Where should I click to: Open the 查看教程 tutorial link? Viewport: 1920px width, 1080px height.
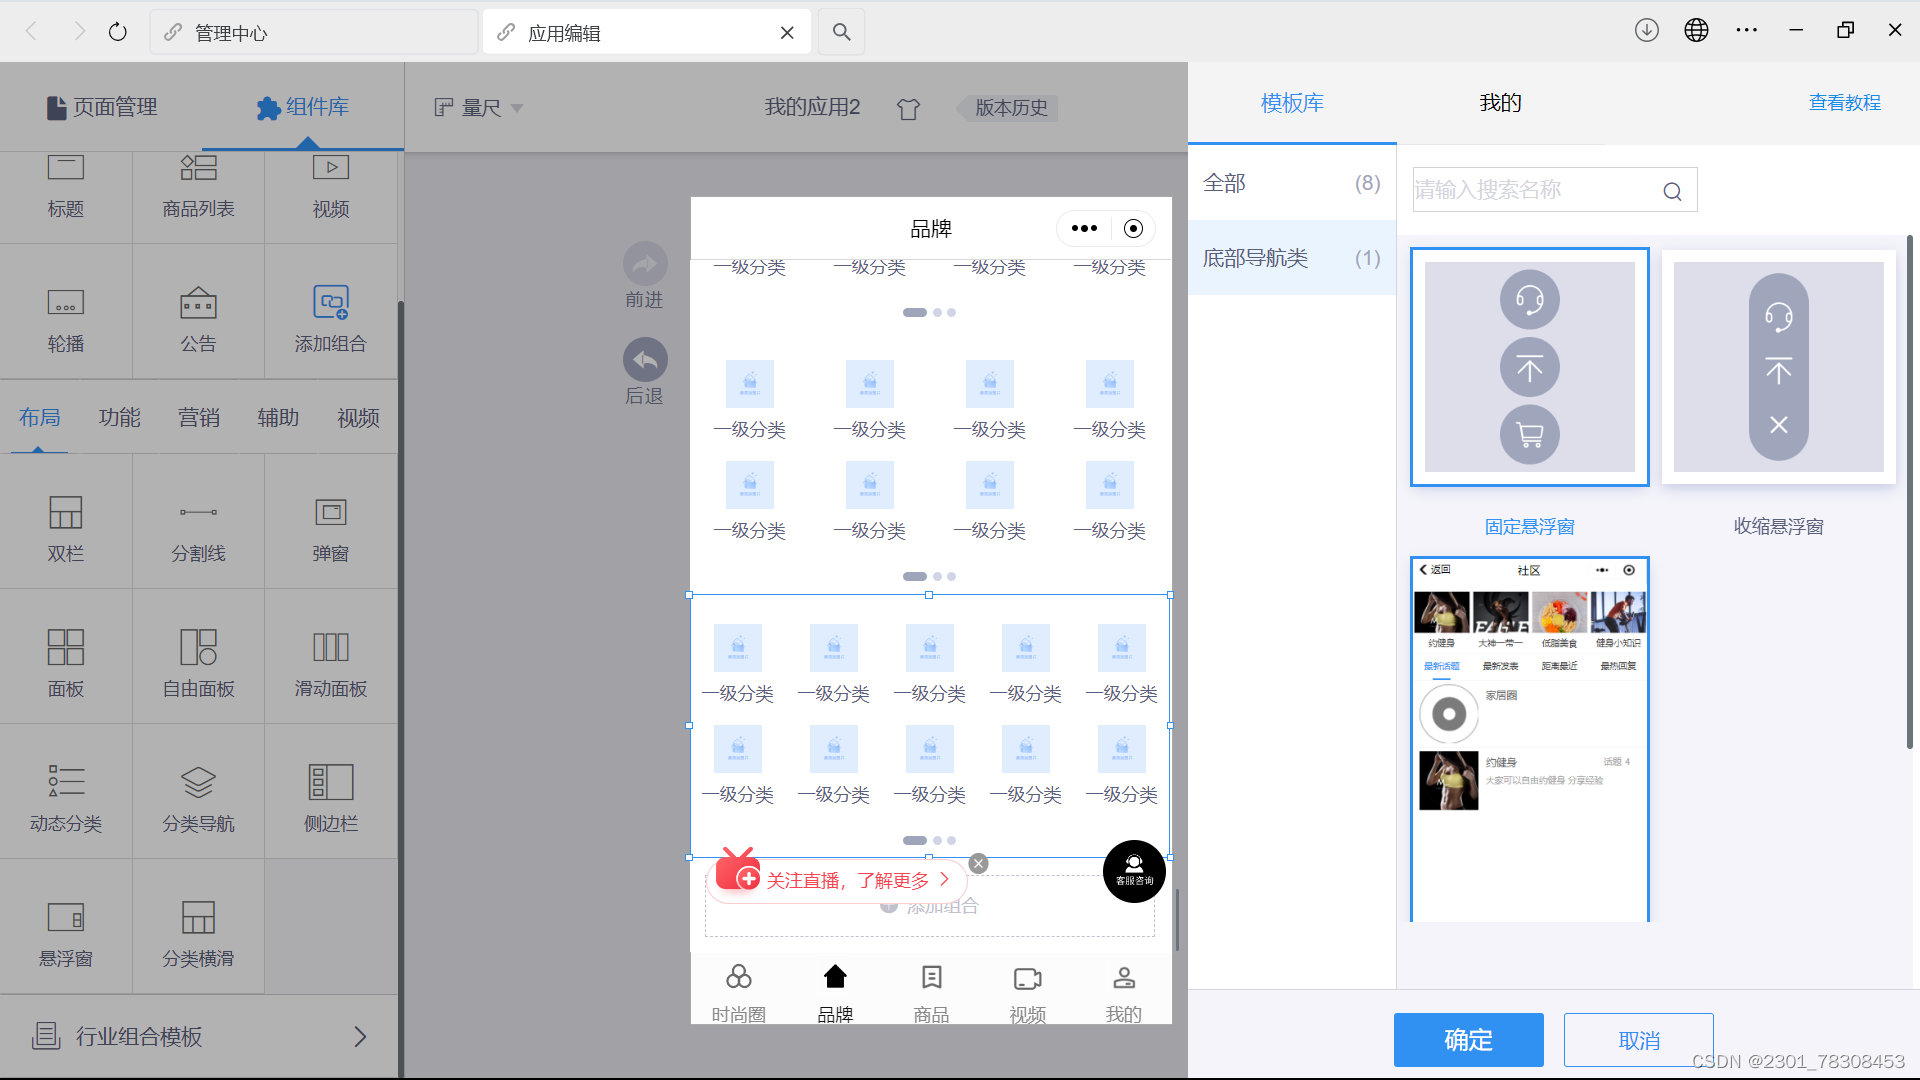(x=1844, y=103)
